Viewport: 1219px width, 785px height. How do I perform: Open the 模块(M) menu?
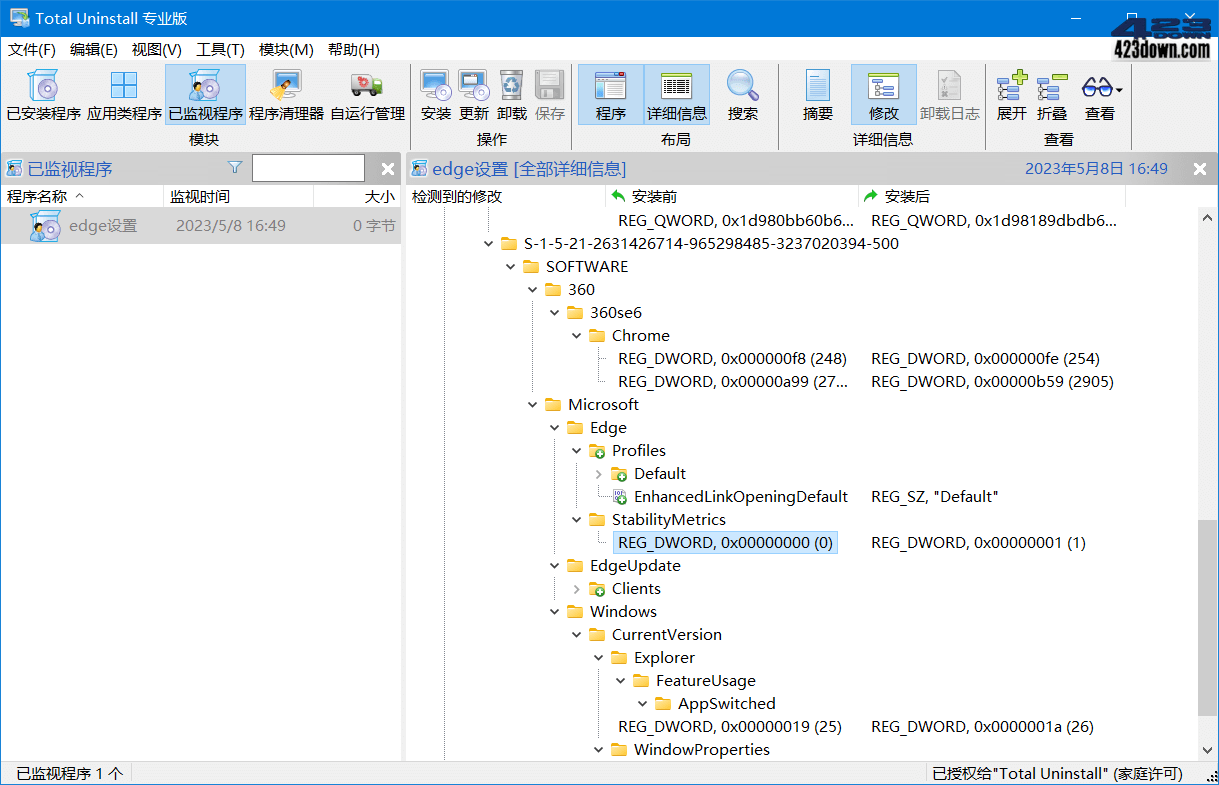point(286,50)
